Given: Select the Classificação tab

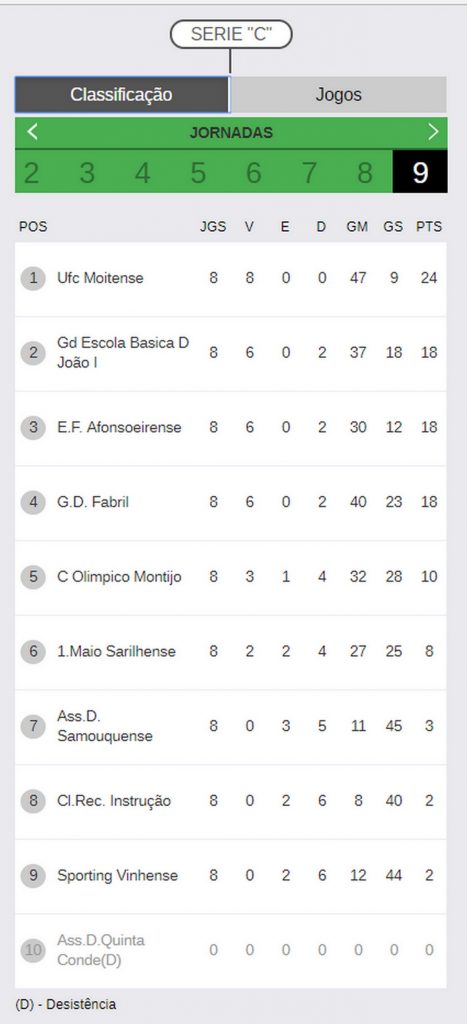Looking at the screenshot, I should tap(122, 95).
